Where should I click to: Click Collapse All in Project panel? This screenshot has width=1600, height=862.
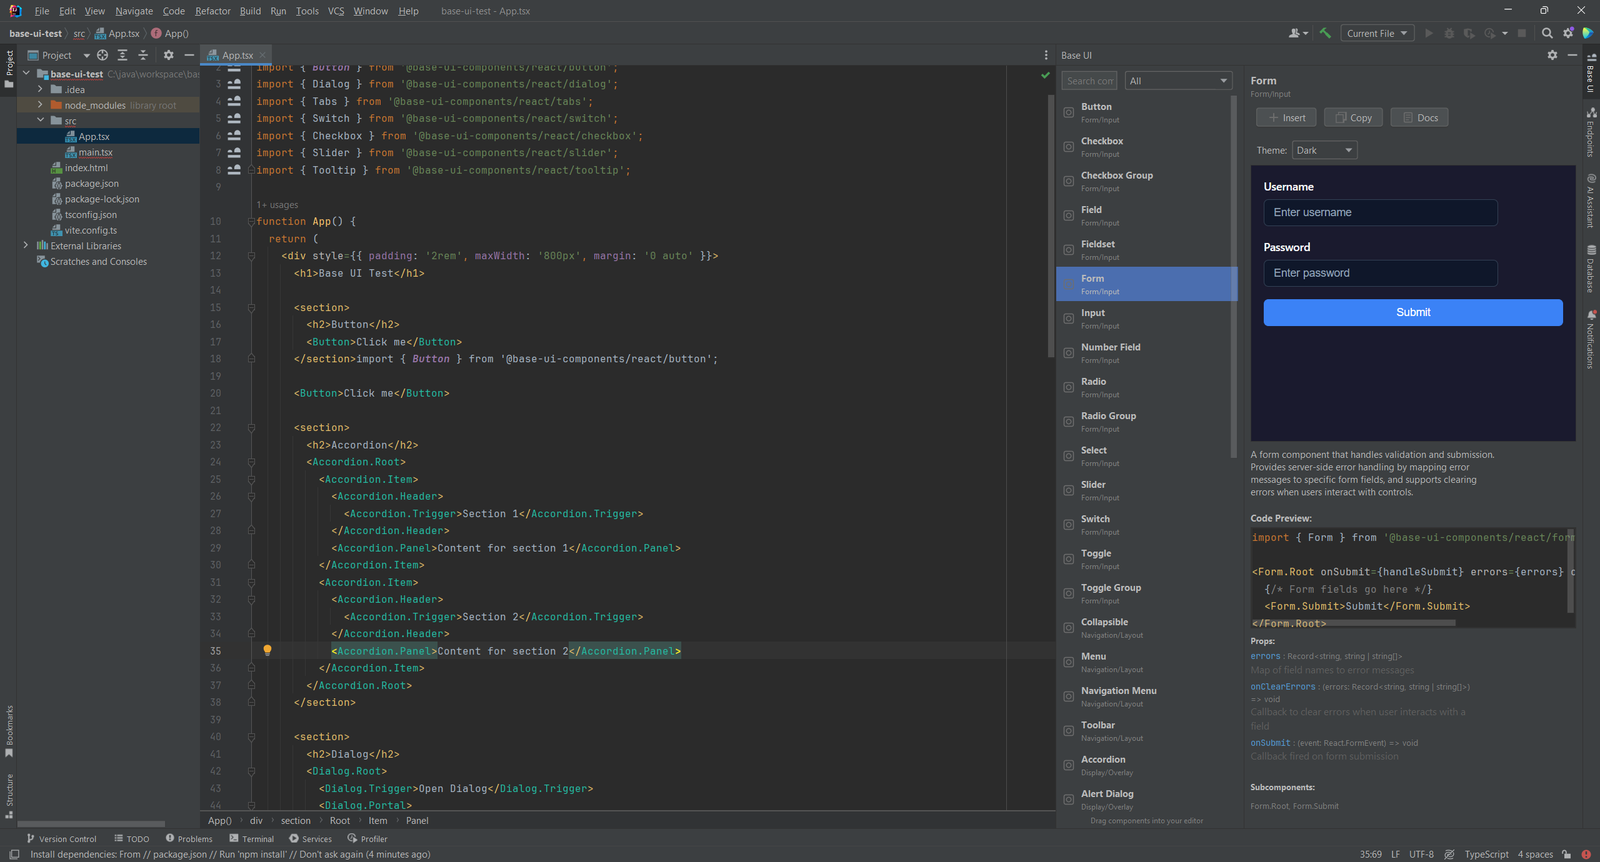point(143,55)
